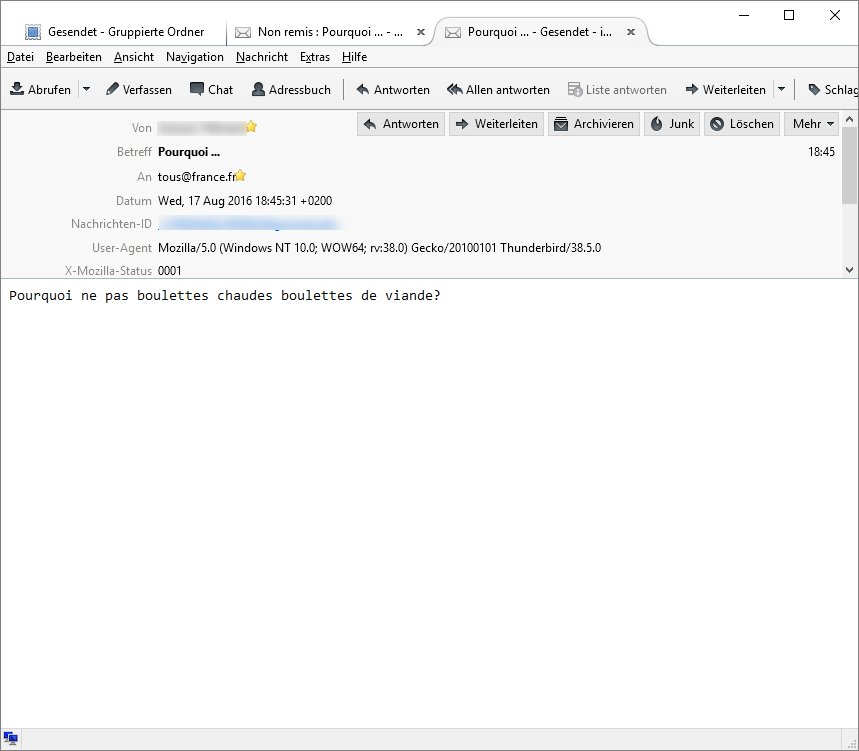
Task: Click the Schlagwörter tag toolbar button
Action: coord(833,89)
